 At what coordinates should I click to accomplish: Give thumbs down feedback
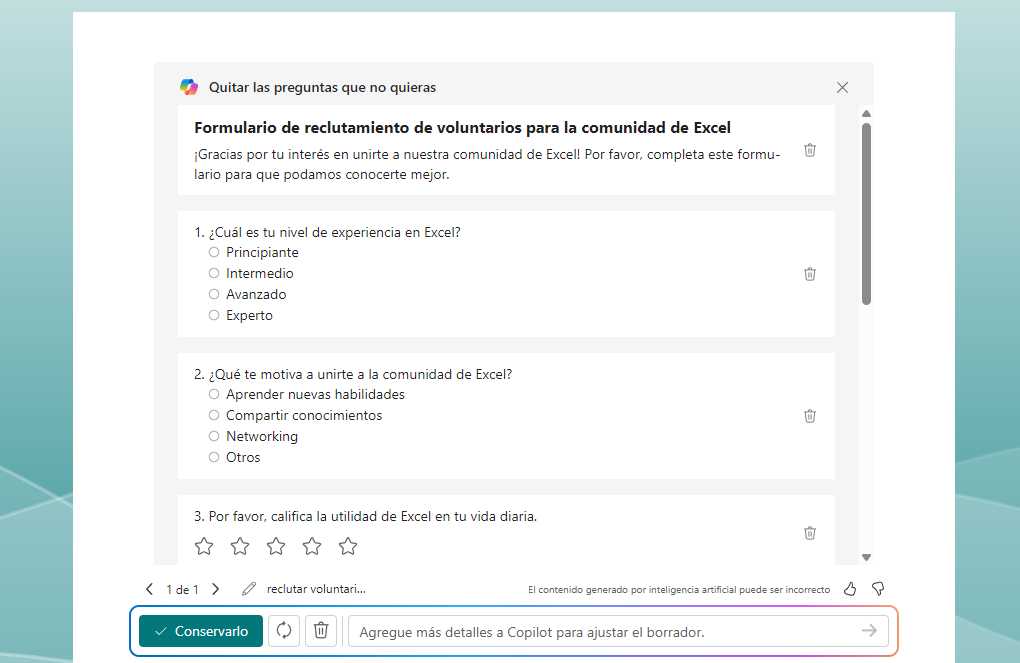click(878, 589)
